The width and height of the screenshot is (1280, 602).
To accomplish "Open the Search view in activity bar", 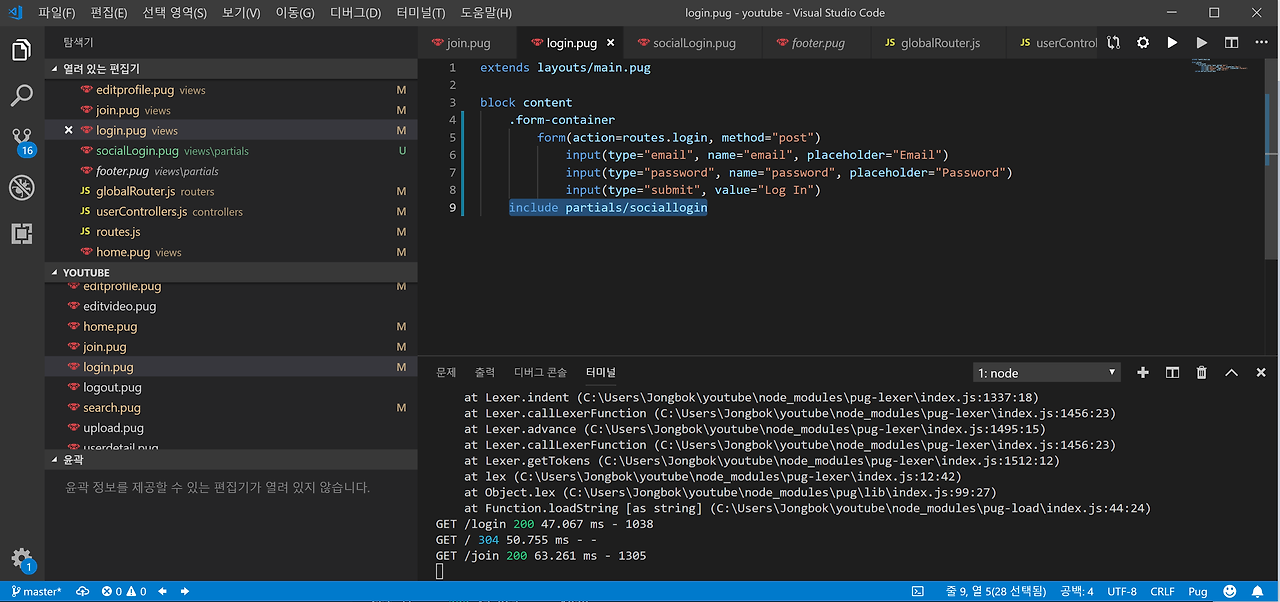I will tap(21, 96).
